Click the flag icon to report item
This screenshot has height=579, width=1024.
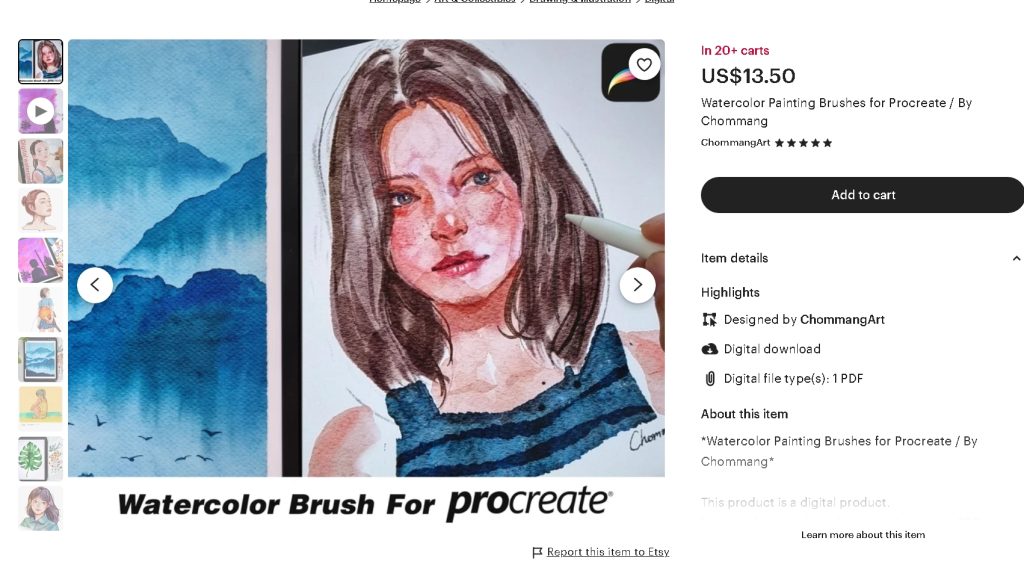[x=537, y=552]
